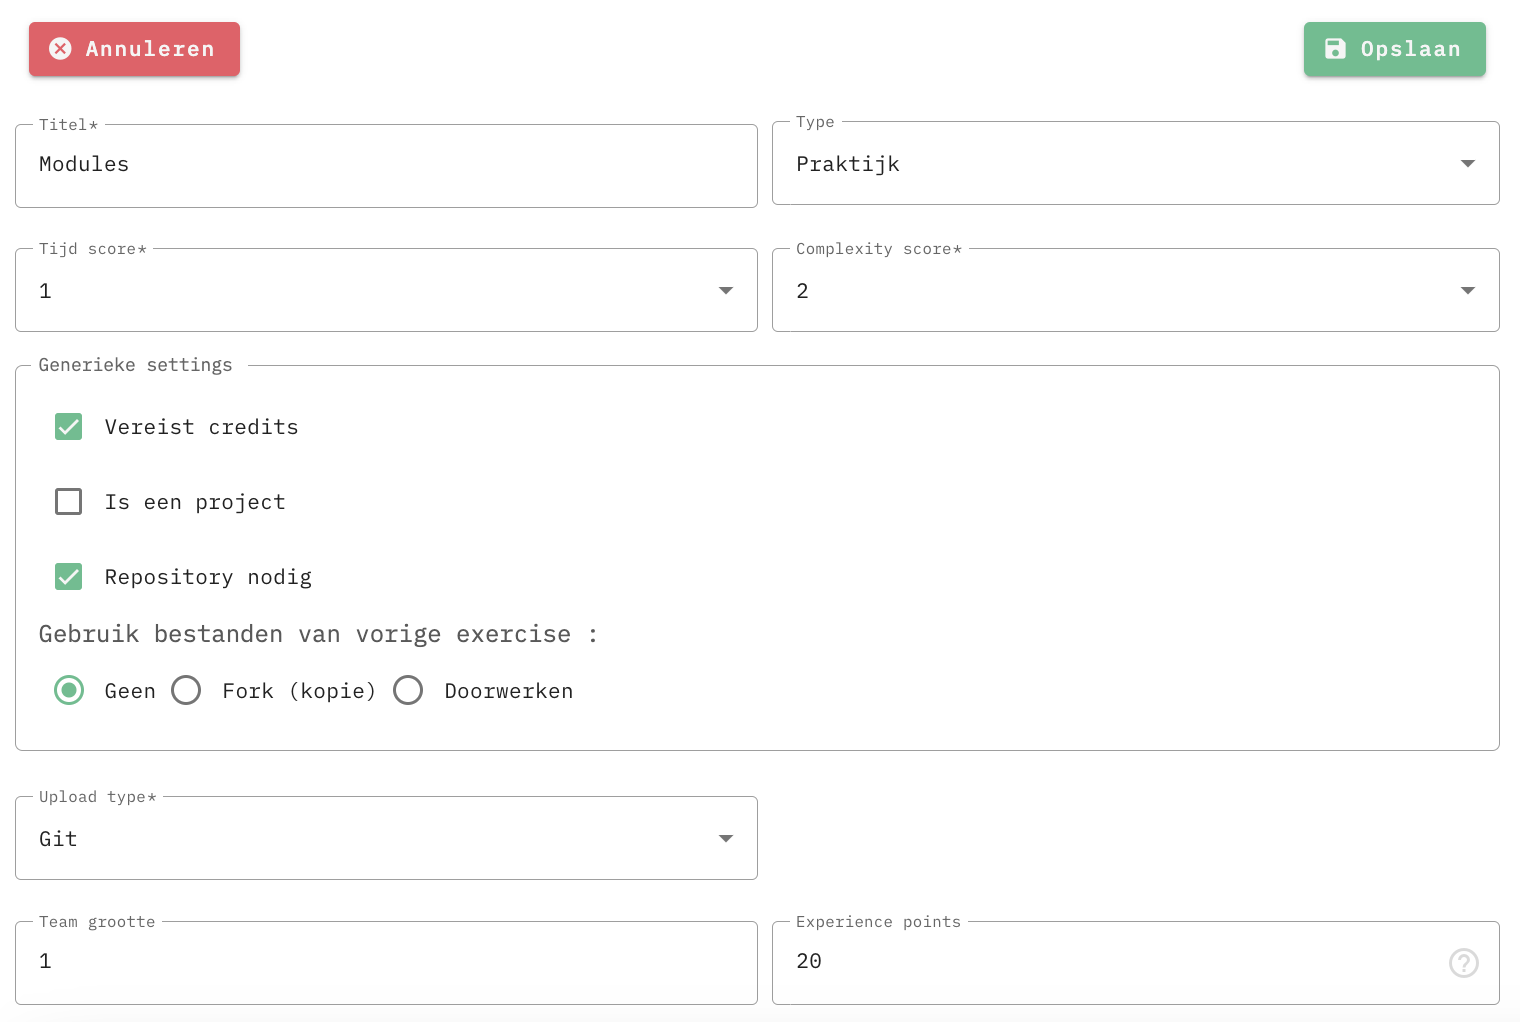Select the Doorwerken radio option

point(408,690)
